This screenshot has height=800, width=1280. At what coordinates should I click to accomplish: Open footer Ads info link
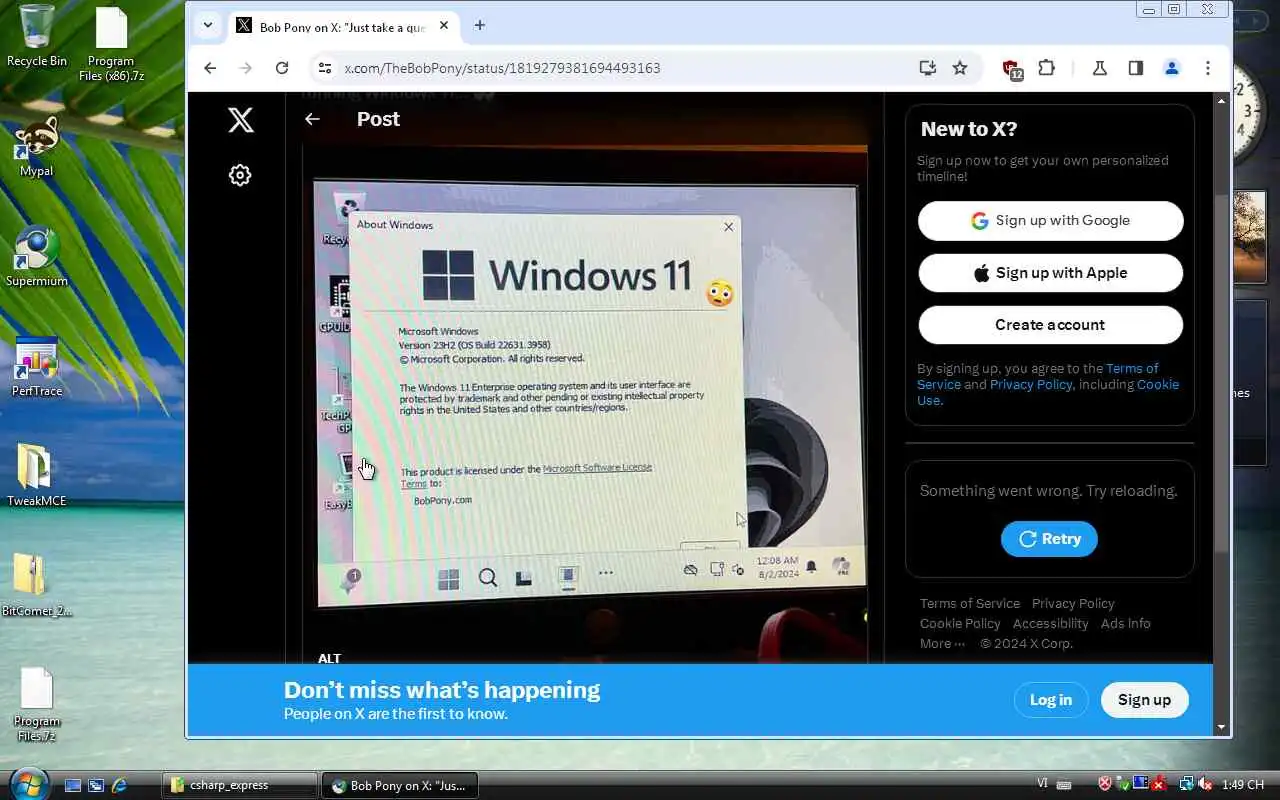(x=1126, y=623)
